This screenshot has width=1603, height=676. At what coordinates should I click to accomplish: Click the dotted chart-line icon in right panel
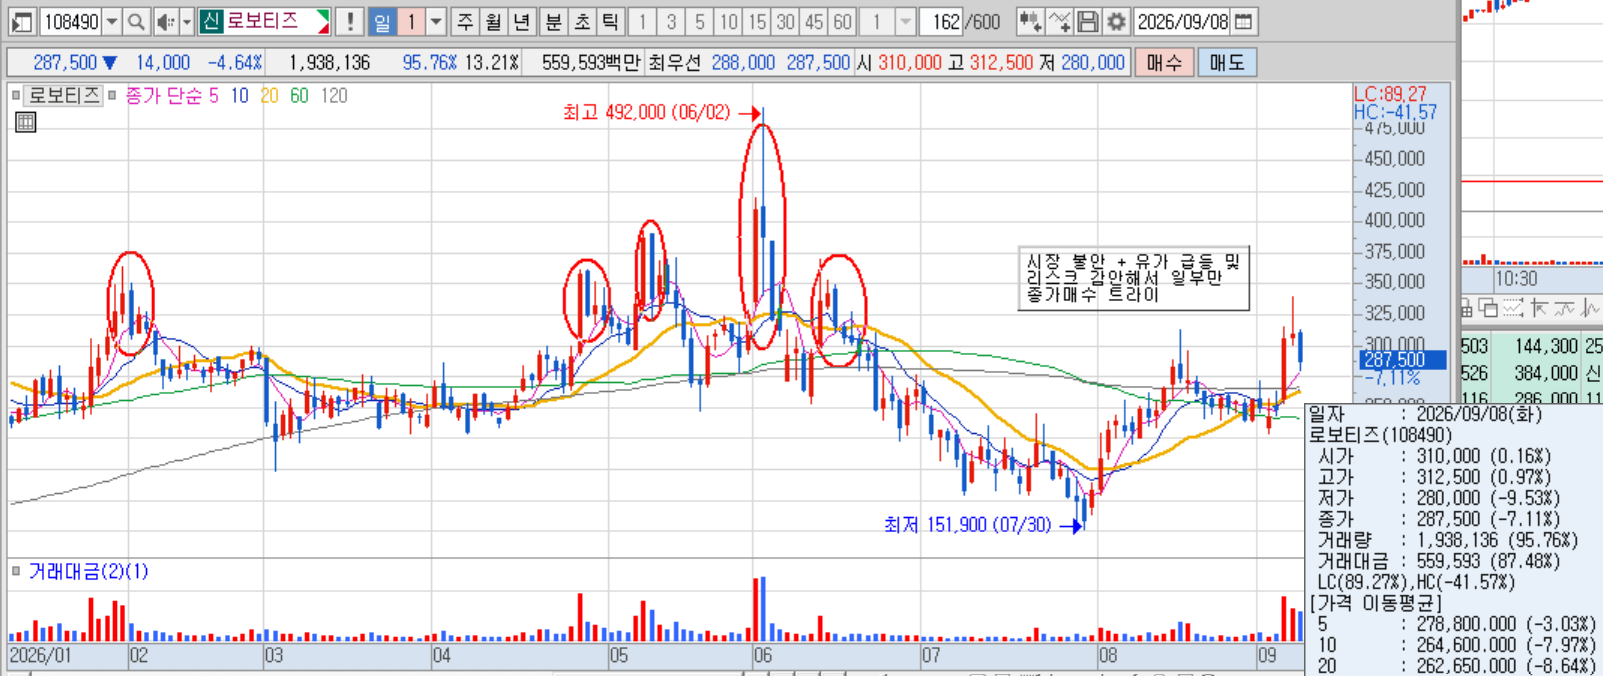click(1512, 308)
